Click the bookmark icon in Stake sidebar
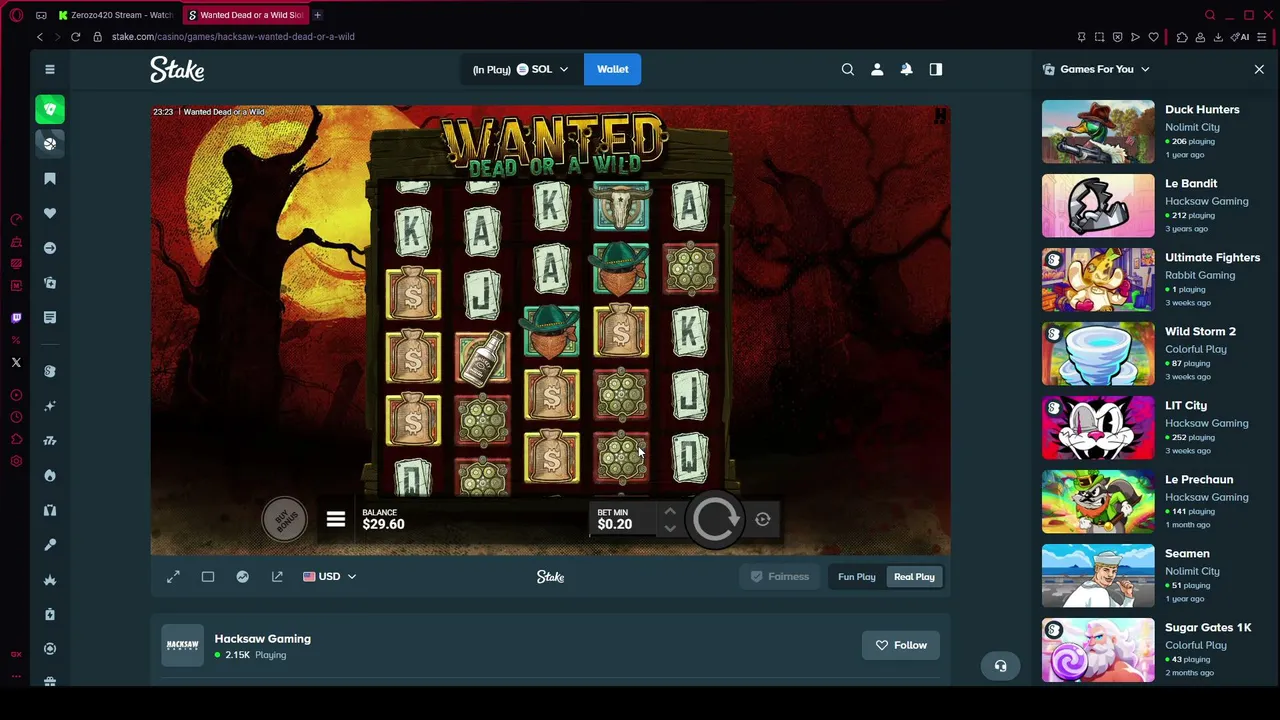This screenshot has height=720, width=1280. click(50, 179)
